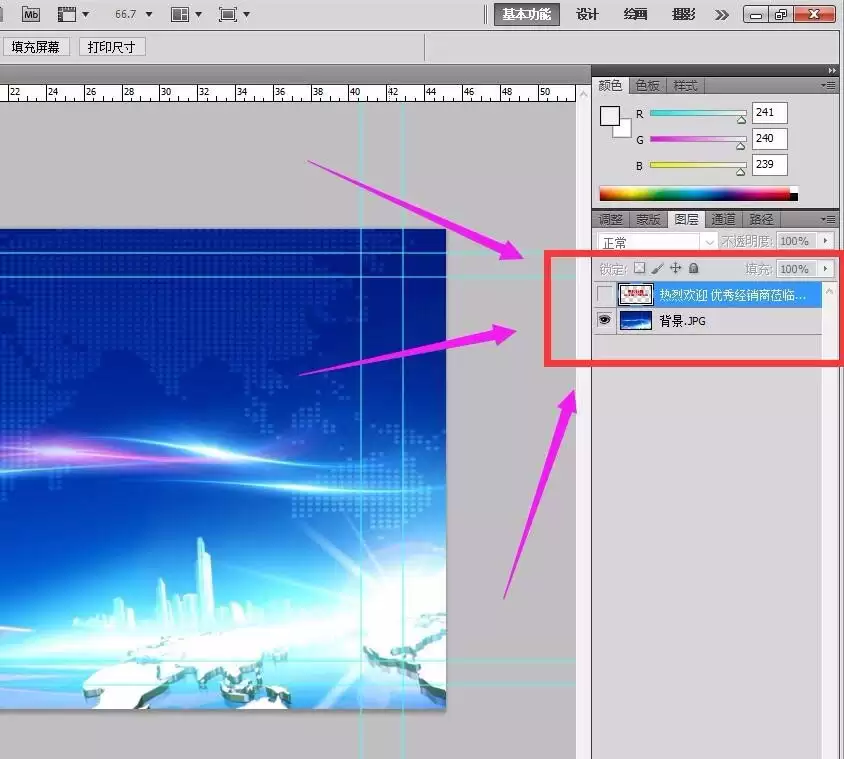Viewport: 844px width, 759px height.
Task: Open the 正常 blend mode dropdown
Action: 657,242
